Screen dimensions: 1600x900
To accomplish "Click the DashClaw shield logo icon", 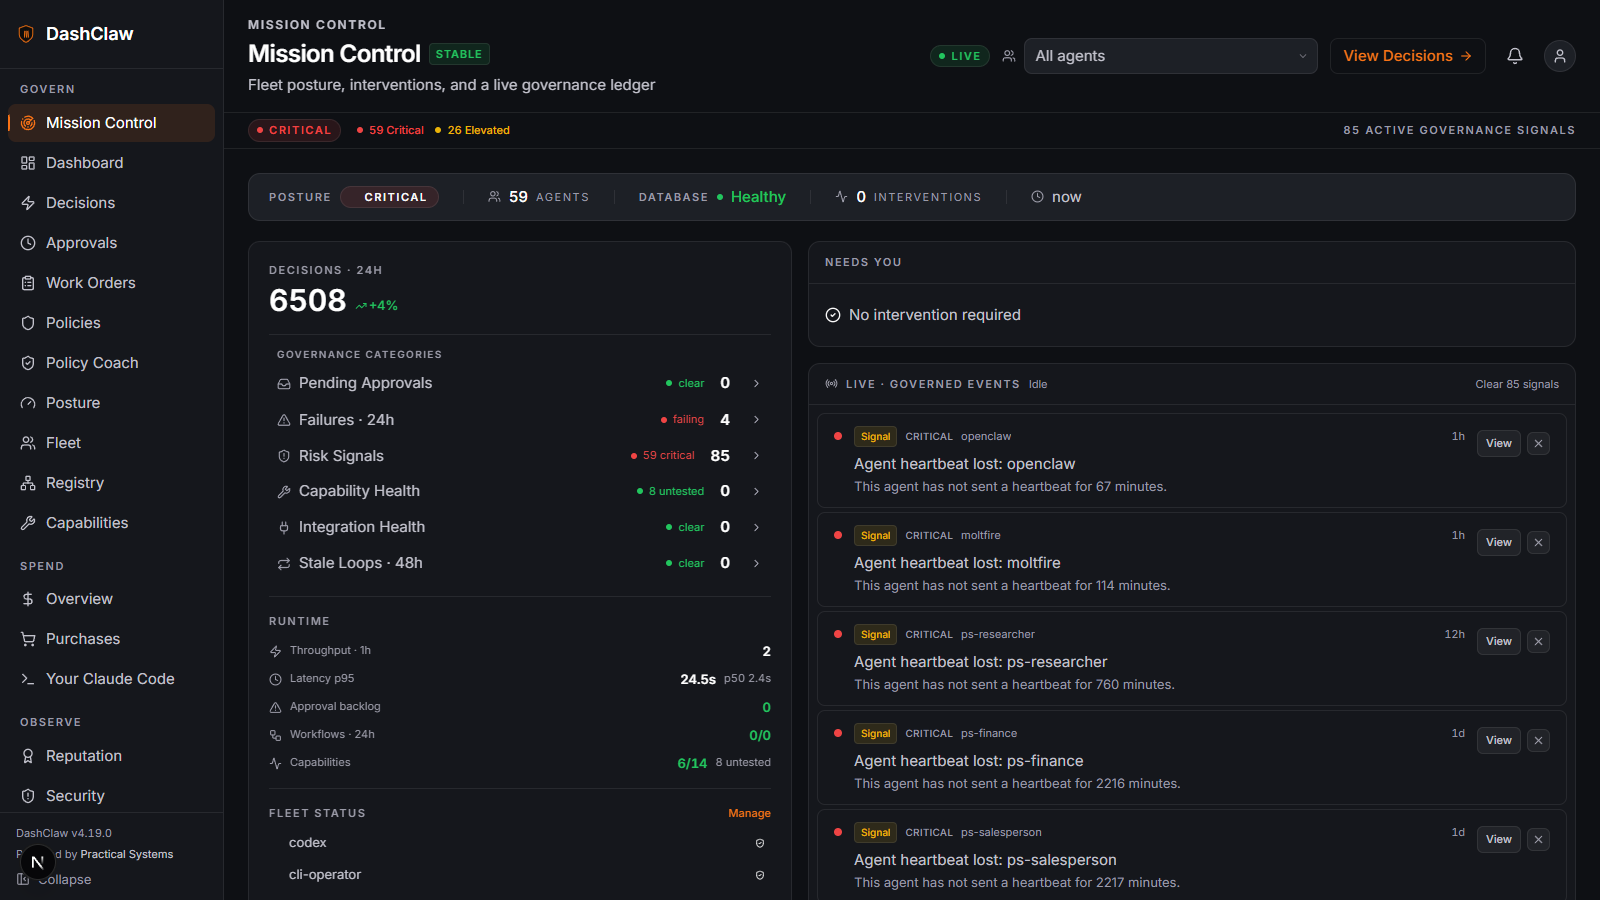I will click(x=26, y=34).
